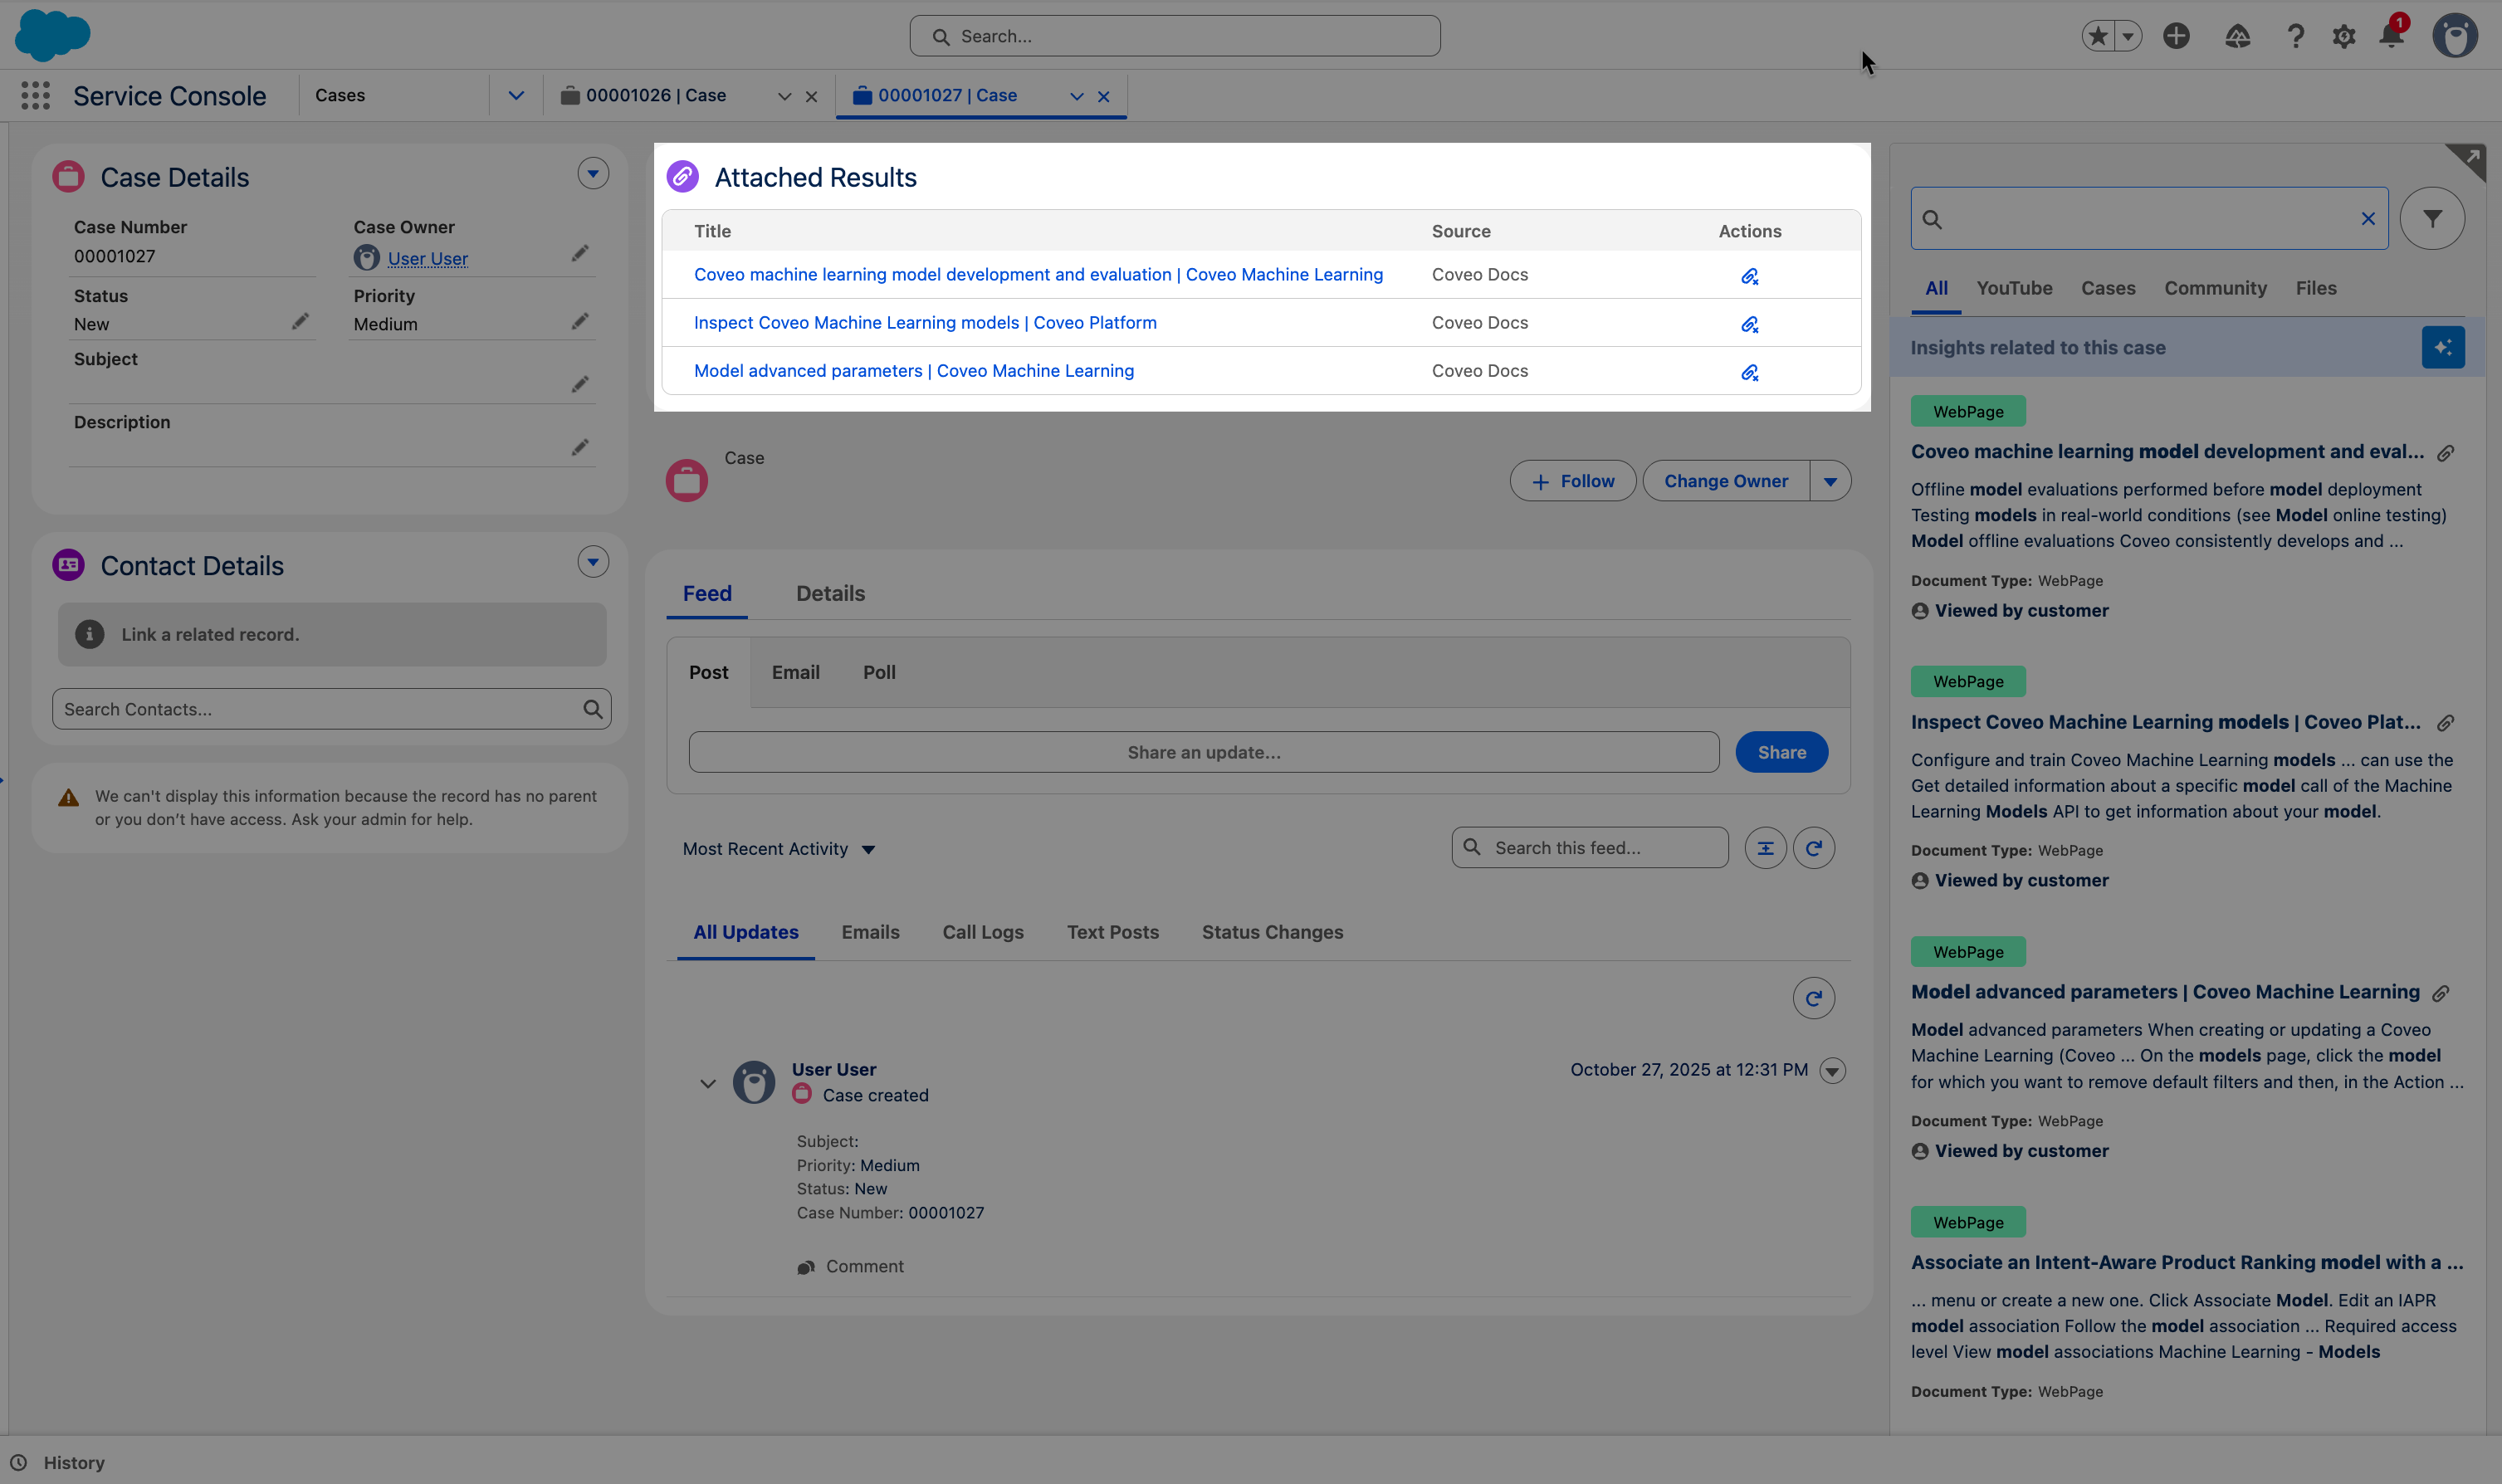Image resolution: width=2502 pixels, height=1484 pixels.
Task: Switch to the Details tab
Action: point(830,593)
